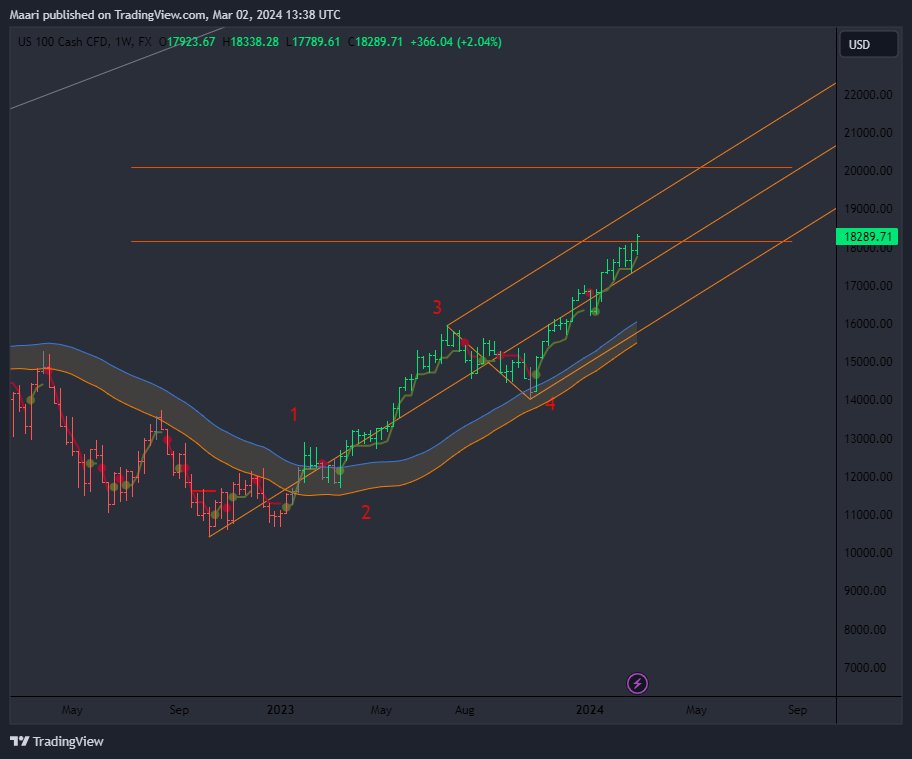Click the red wave label 1
The height and width of the screenshot is (759, 912).
294,415
